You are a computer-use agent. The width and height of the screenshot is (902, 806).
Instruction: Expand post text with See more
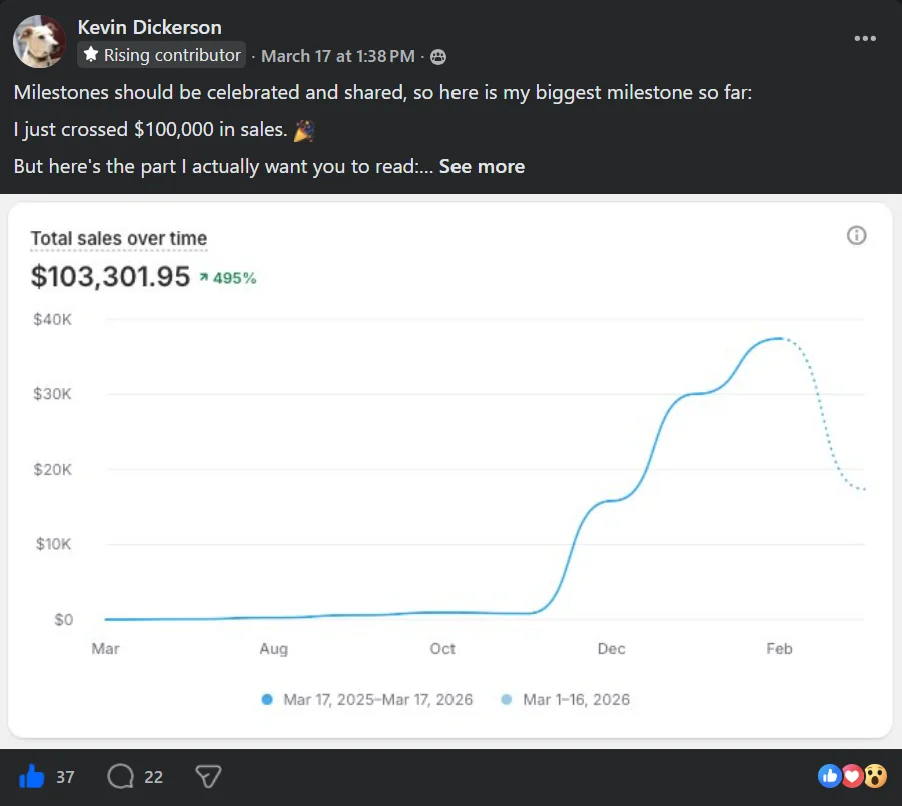coord(481,166)
